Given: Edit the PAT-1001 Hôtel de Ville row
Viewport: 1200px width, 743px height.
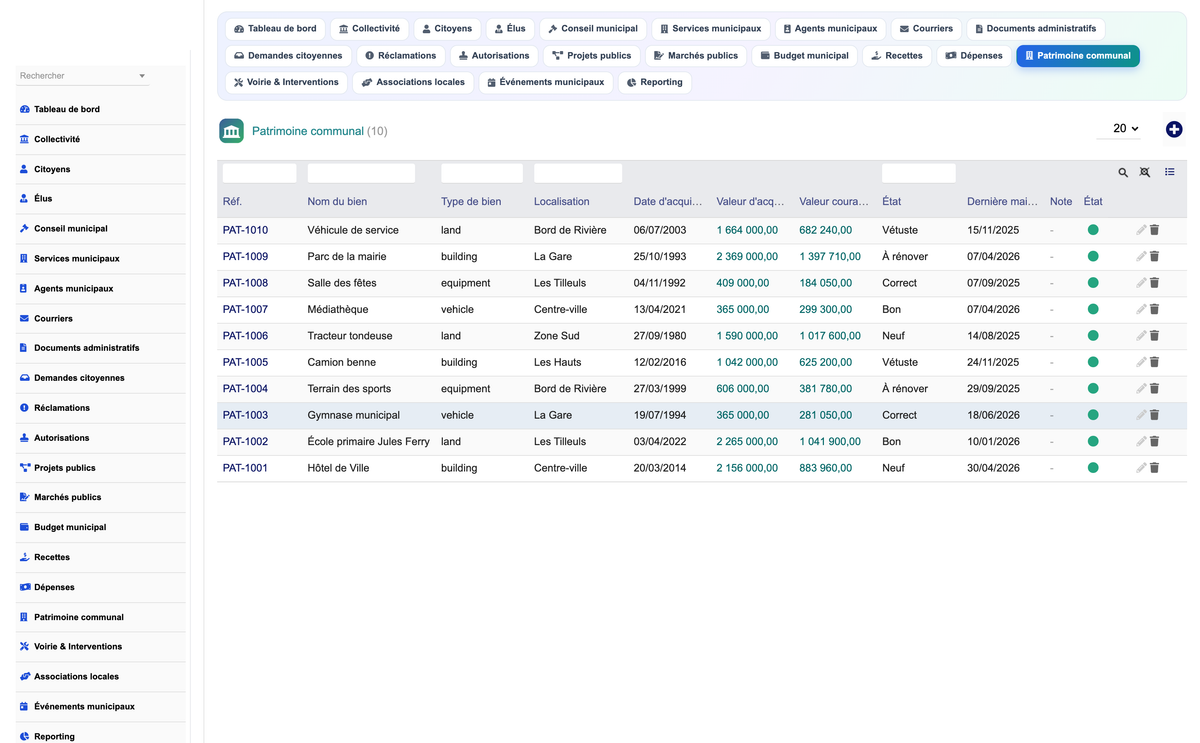Looking at the screenshot, I should [1141, 468].
